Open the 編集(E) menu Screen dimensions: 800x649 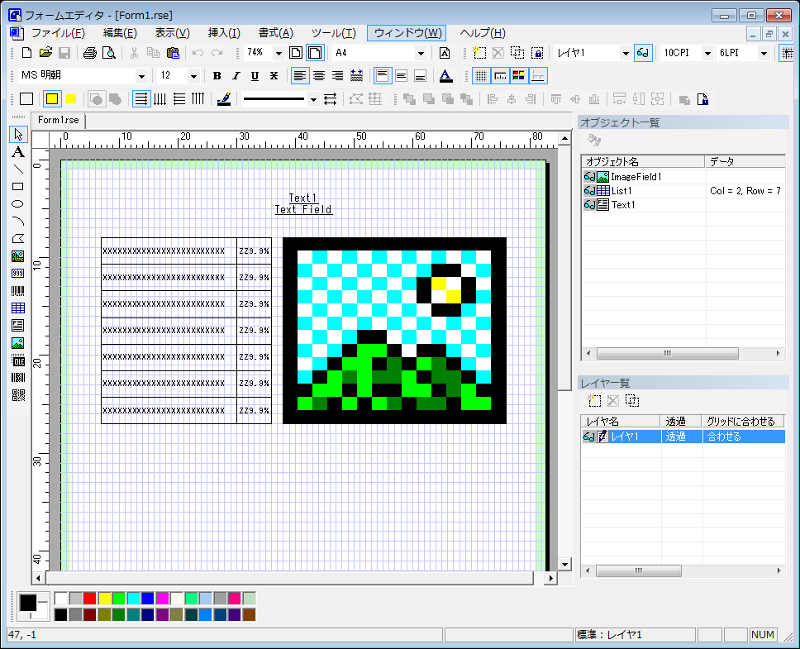(x=120, y=33)
